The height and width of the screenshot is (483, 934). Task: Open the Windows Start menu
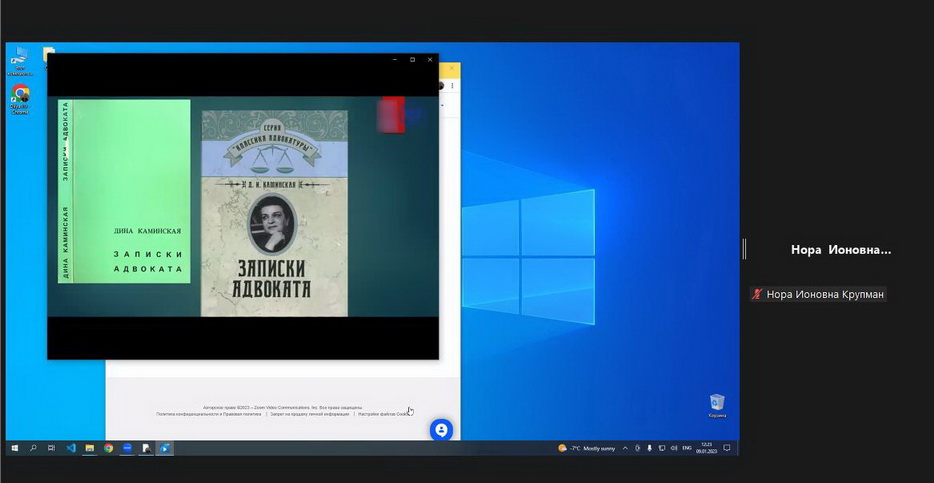coord(15,448)
